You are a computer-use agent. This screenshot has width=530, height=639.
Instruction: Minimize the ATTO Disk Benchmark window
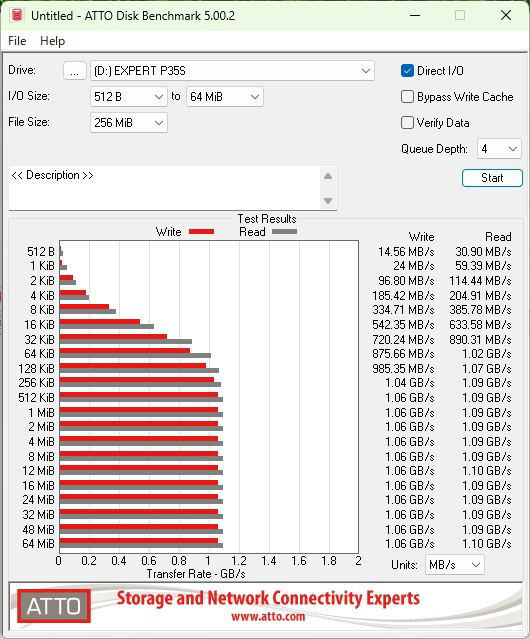click(x=415, y=15)
